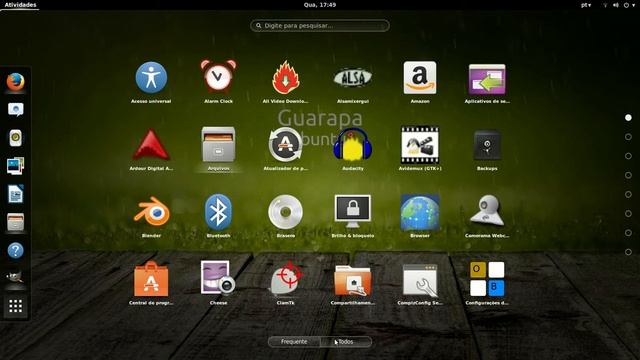Open ClamTk antivirus scanner
The height and width of the screenshot is (360, 640).
(286, 278)
